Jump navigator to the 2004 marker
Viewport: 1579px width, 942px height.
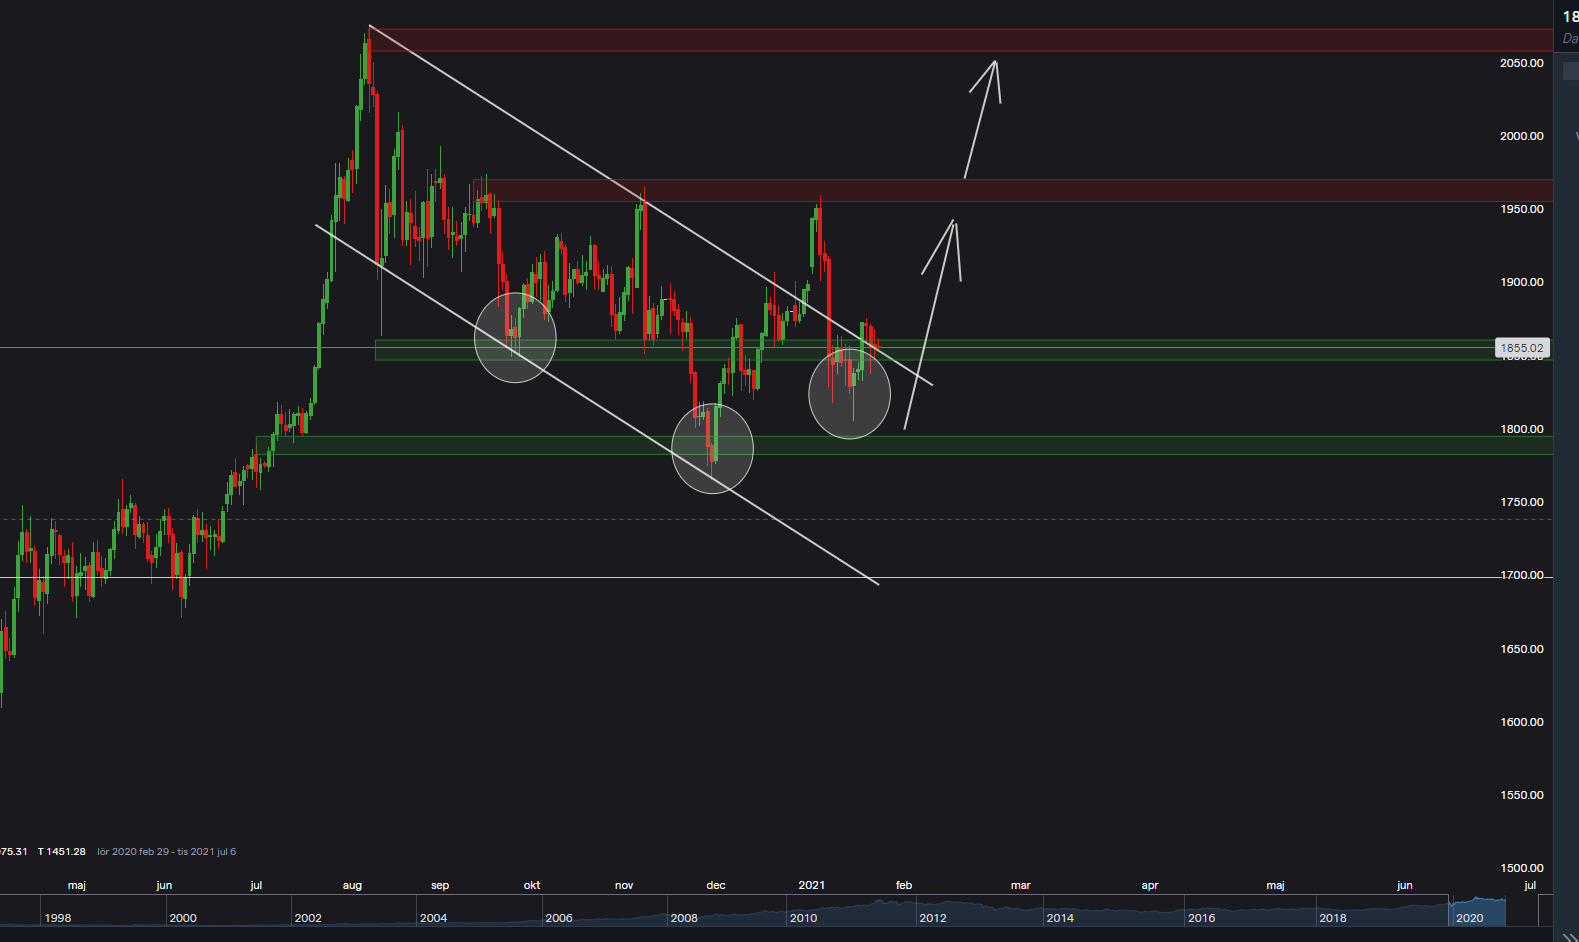tap(433, 918)
